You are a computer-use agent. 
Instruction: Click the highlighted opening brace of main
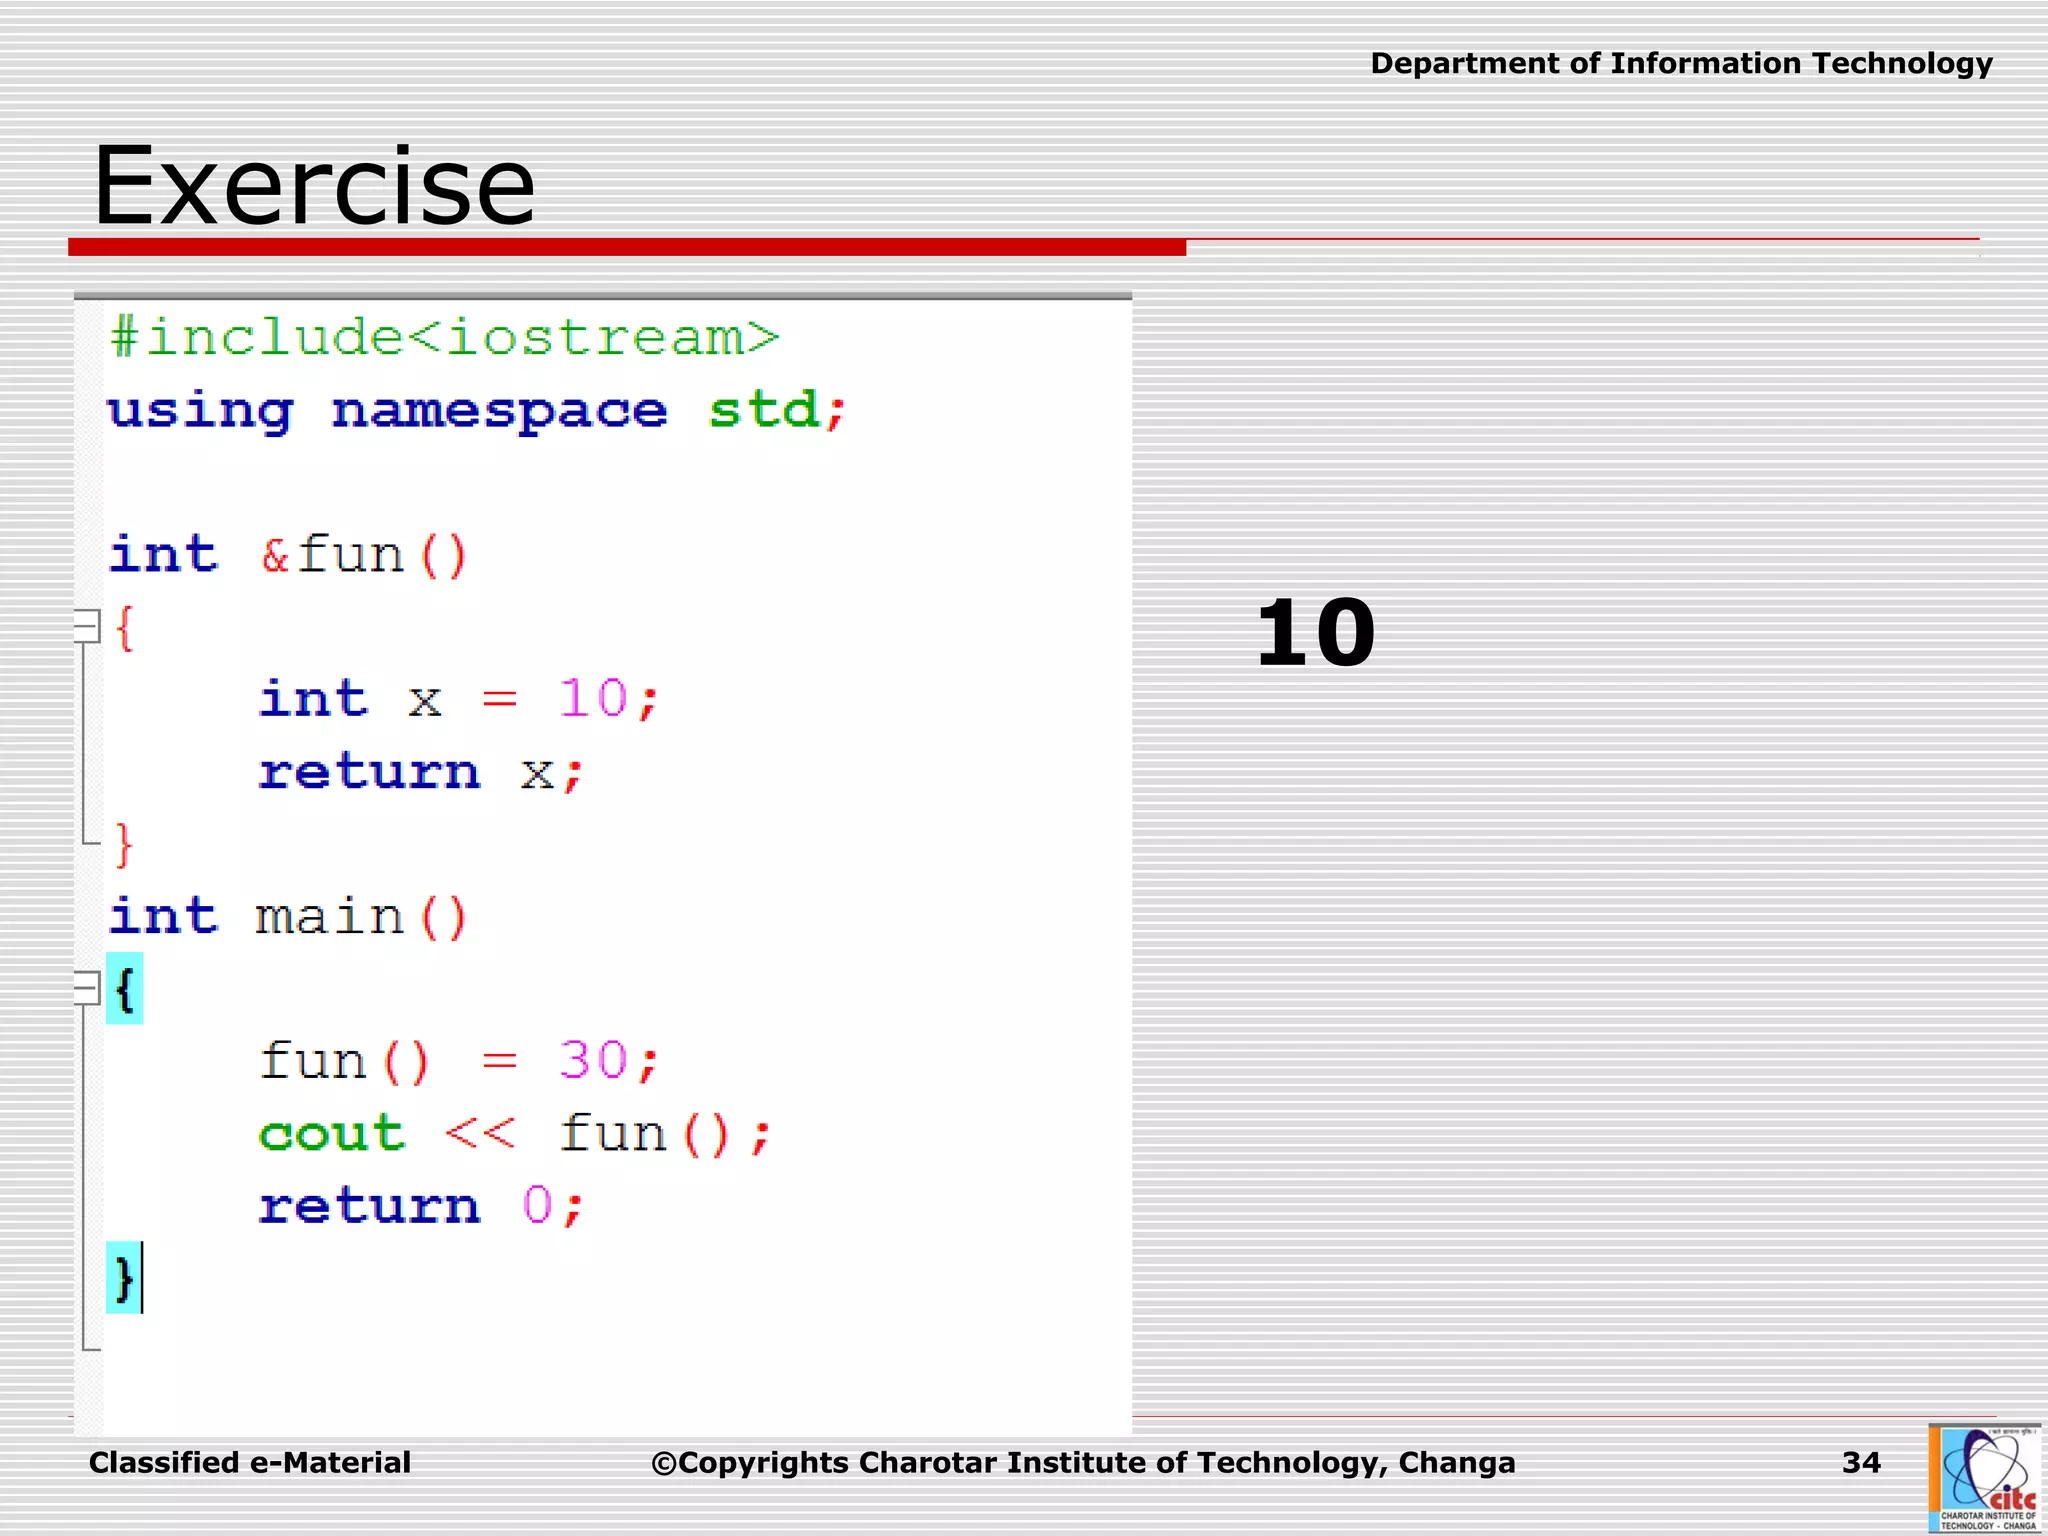pyautogui.click(x=125, y=989)
